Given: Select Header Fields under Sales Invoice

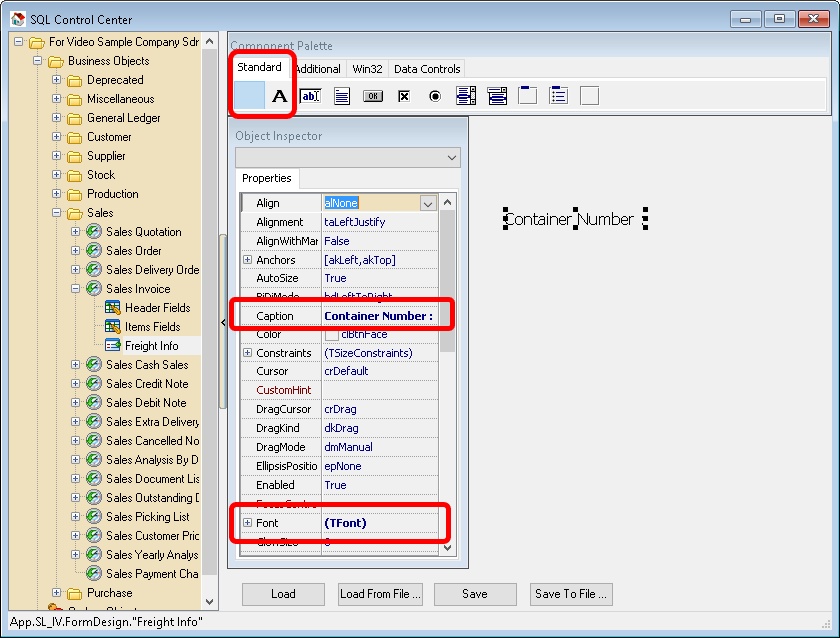Looking at the screenshot, I should (x=157, y=308).
